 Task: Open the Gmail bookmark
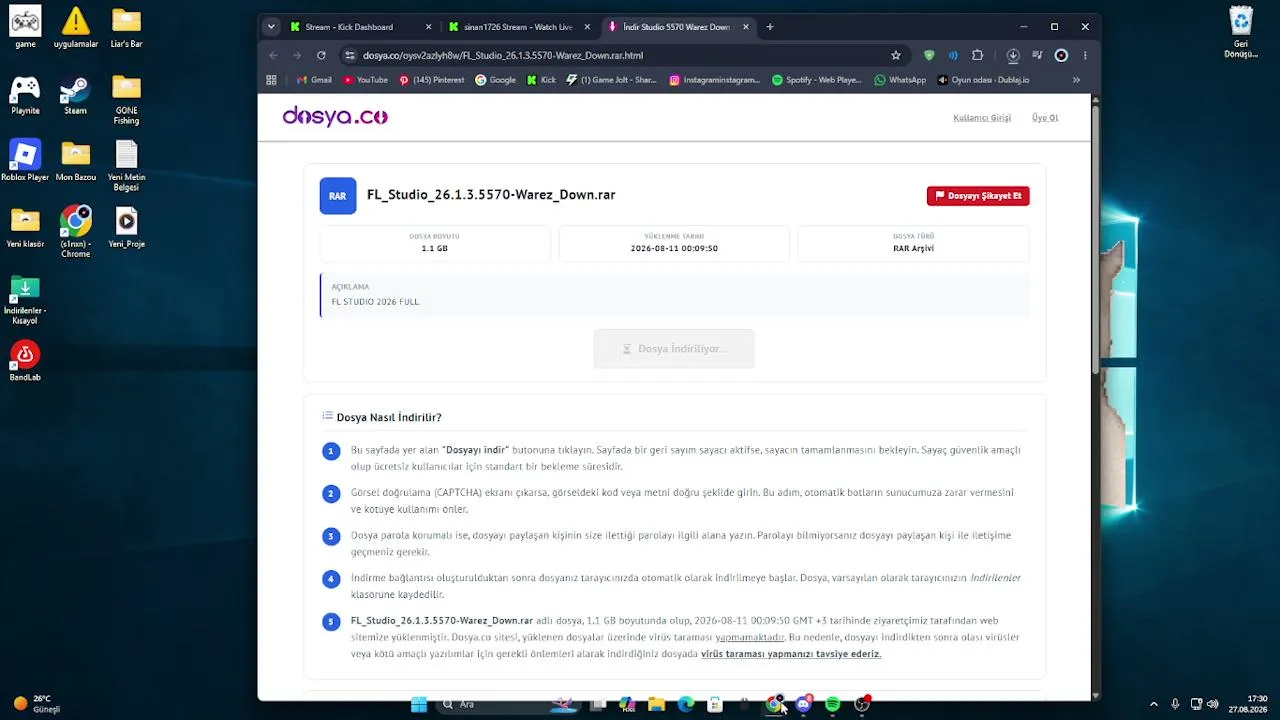pyautogui.click(x=314, y=80)
